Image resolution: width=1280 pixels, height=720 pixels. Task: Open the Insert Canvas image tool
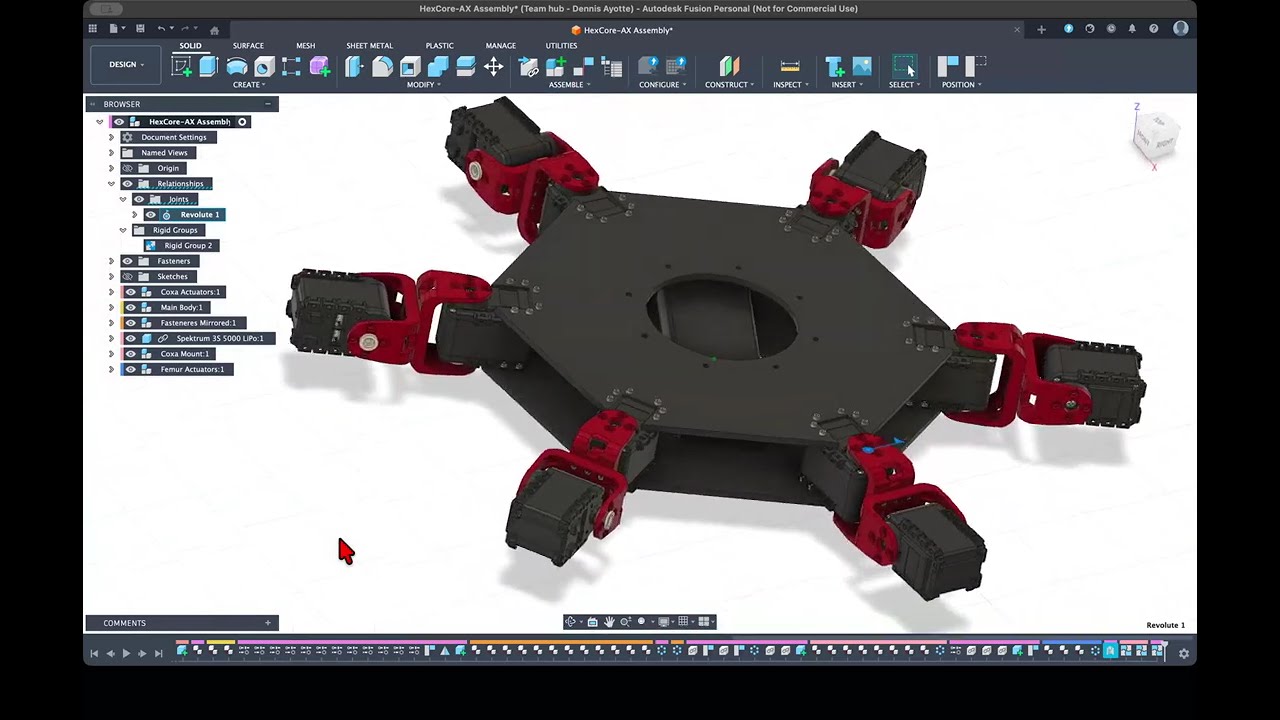point(861,66)
